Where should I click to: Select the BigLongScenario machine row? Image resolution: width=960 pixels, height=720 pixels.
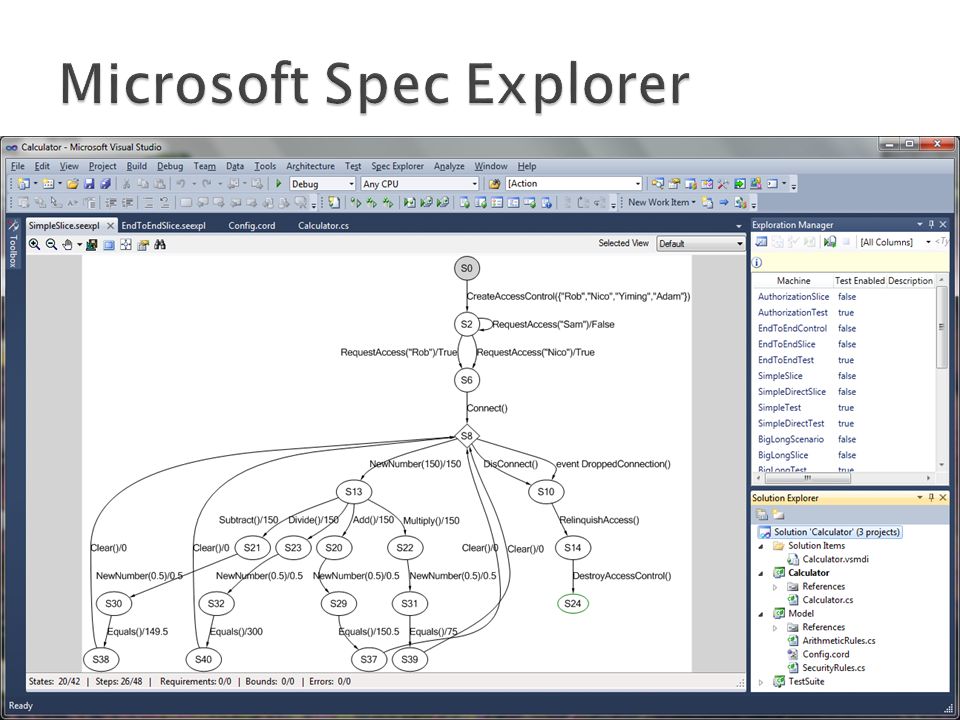point(845,440)
